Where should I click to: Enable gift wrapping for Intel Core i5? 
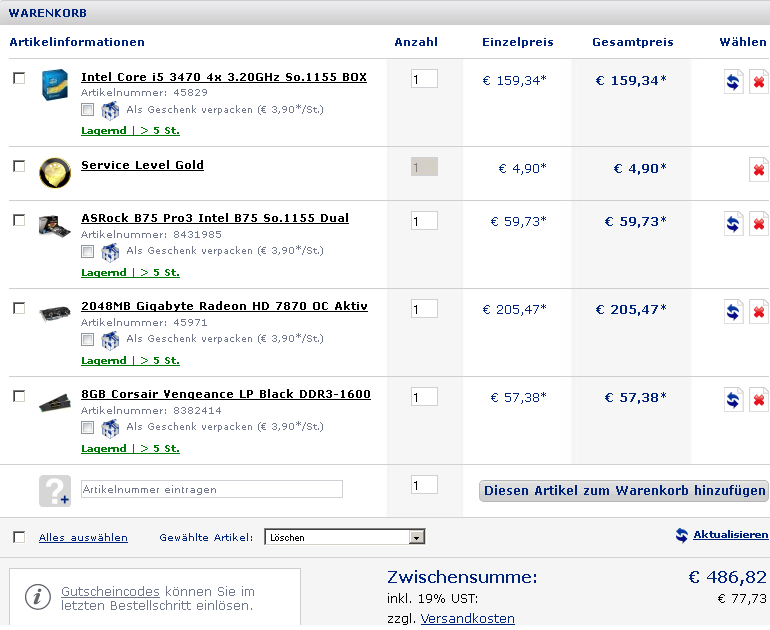click(87, 110)
